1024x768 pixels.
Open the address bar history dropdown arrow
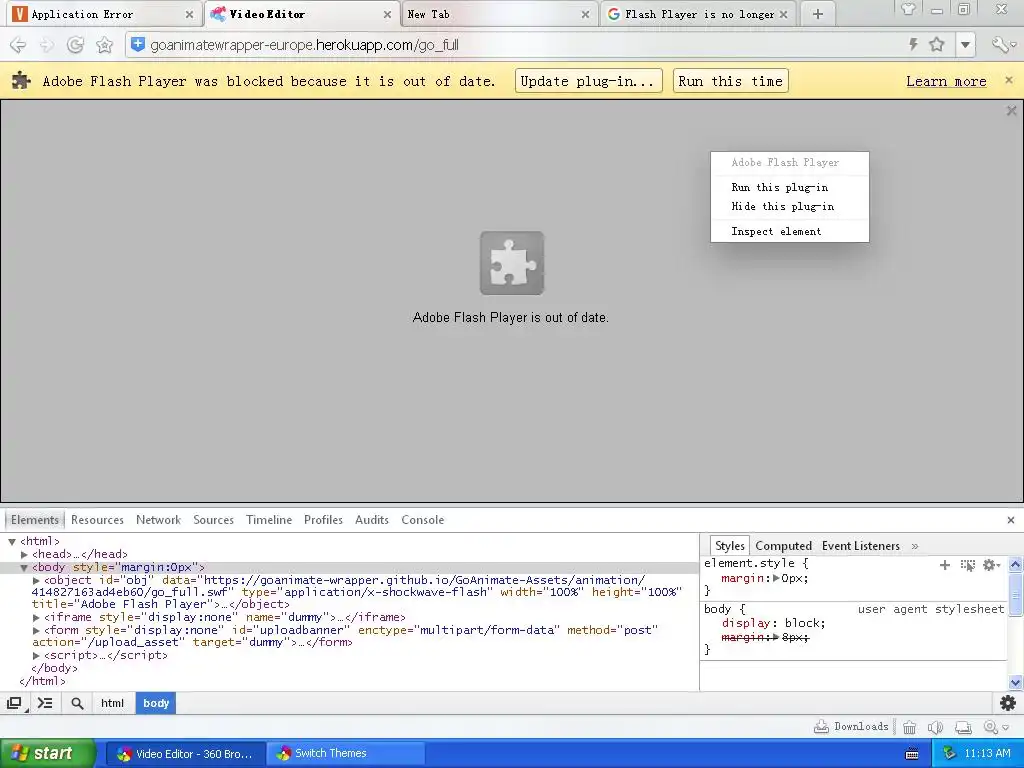(965, 45)
